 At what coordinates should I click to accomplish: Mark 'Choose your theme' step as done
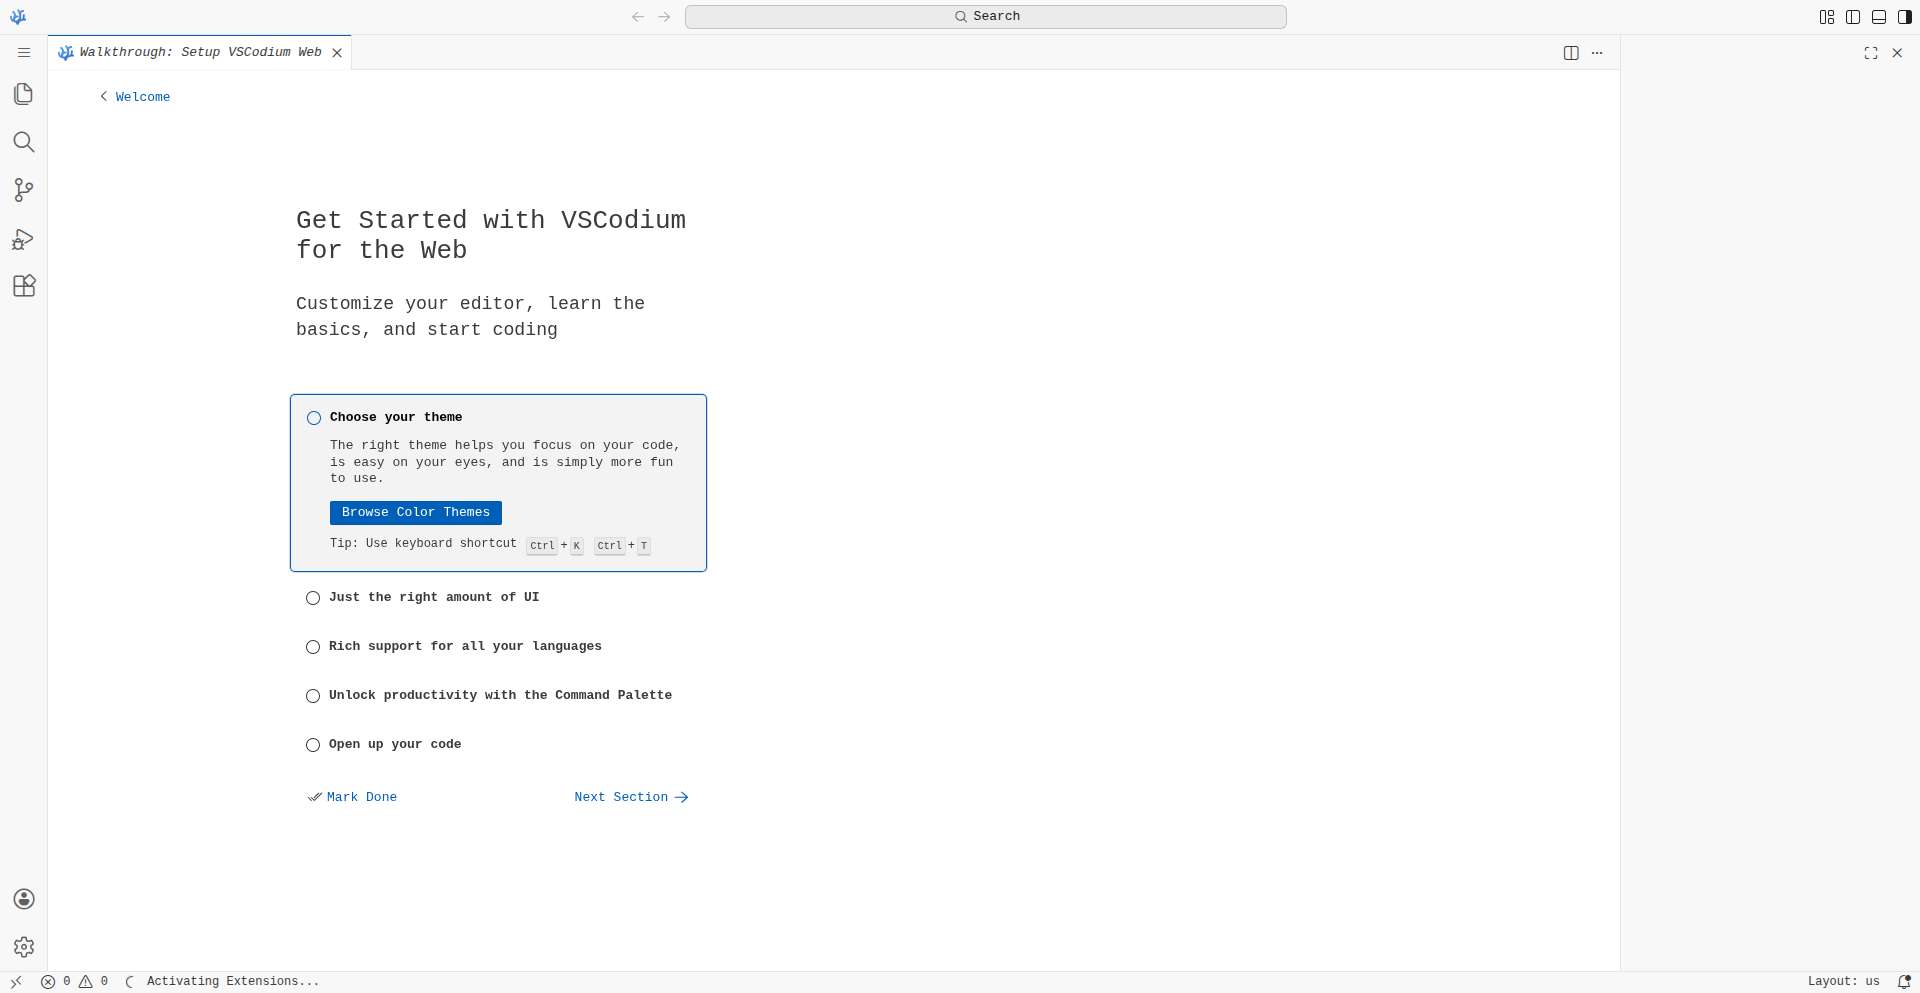click(314, 418)
